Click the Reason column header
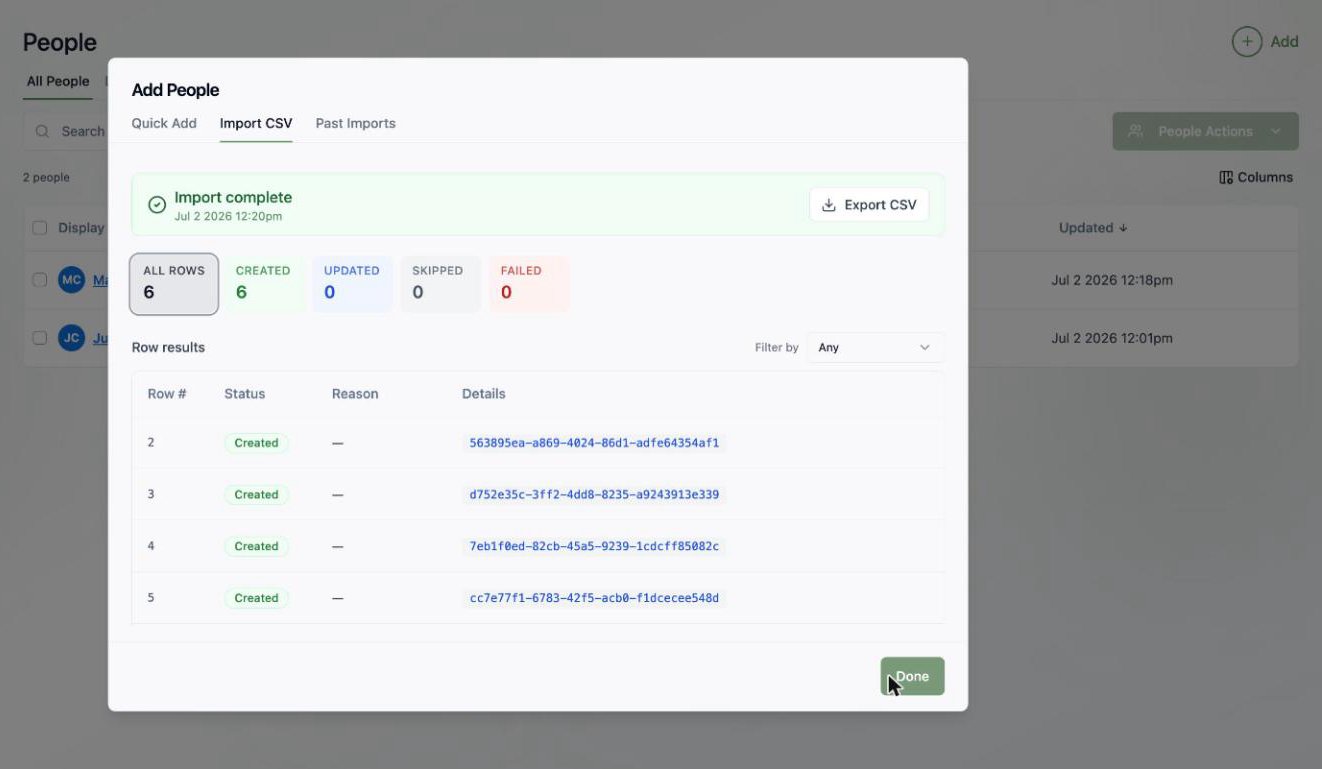This screenshot has width=1322, height=769. (355, 394)
